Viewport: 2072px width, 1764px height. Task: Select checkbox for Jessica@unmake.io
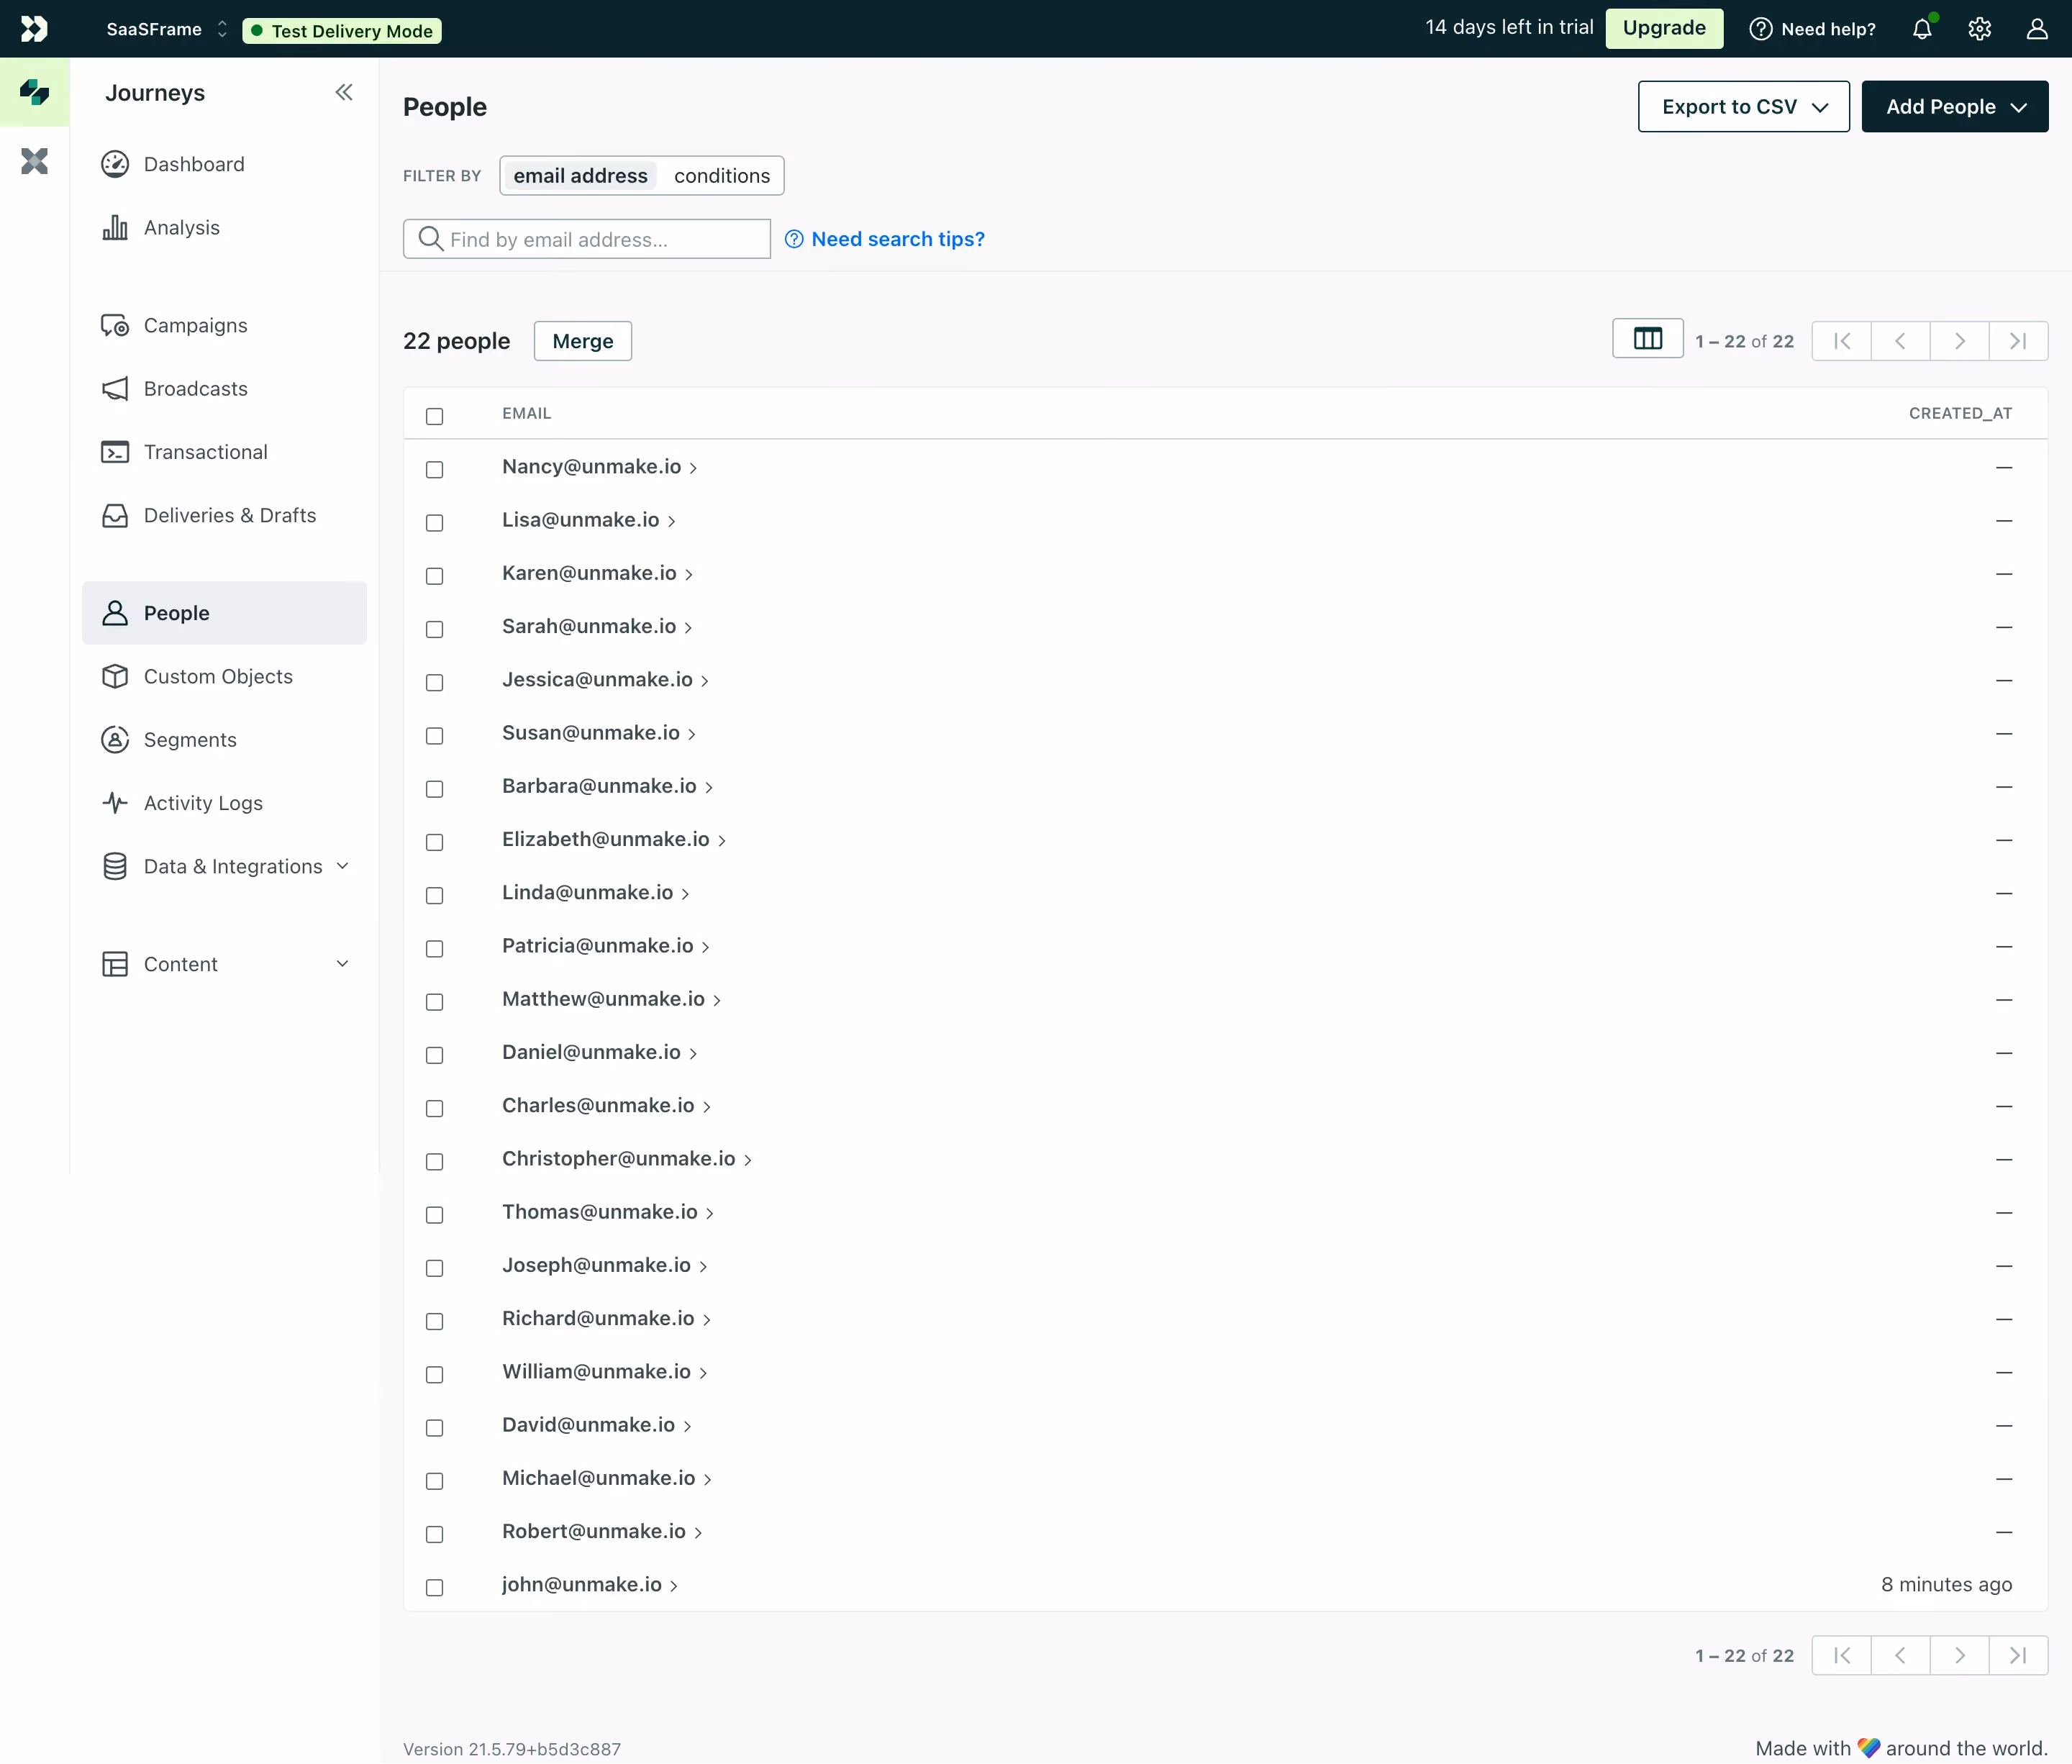tap(434, 682)
